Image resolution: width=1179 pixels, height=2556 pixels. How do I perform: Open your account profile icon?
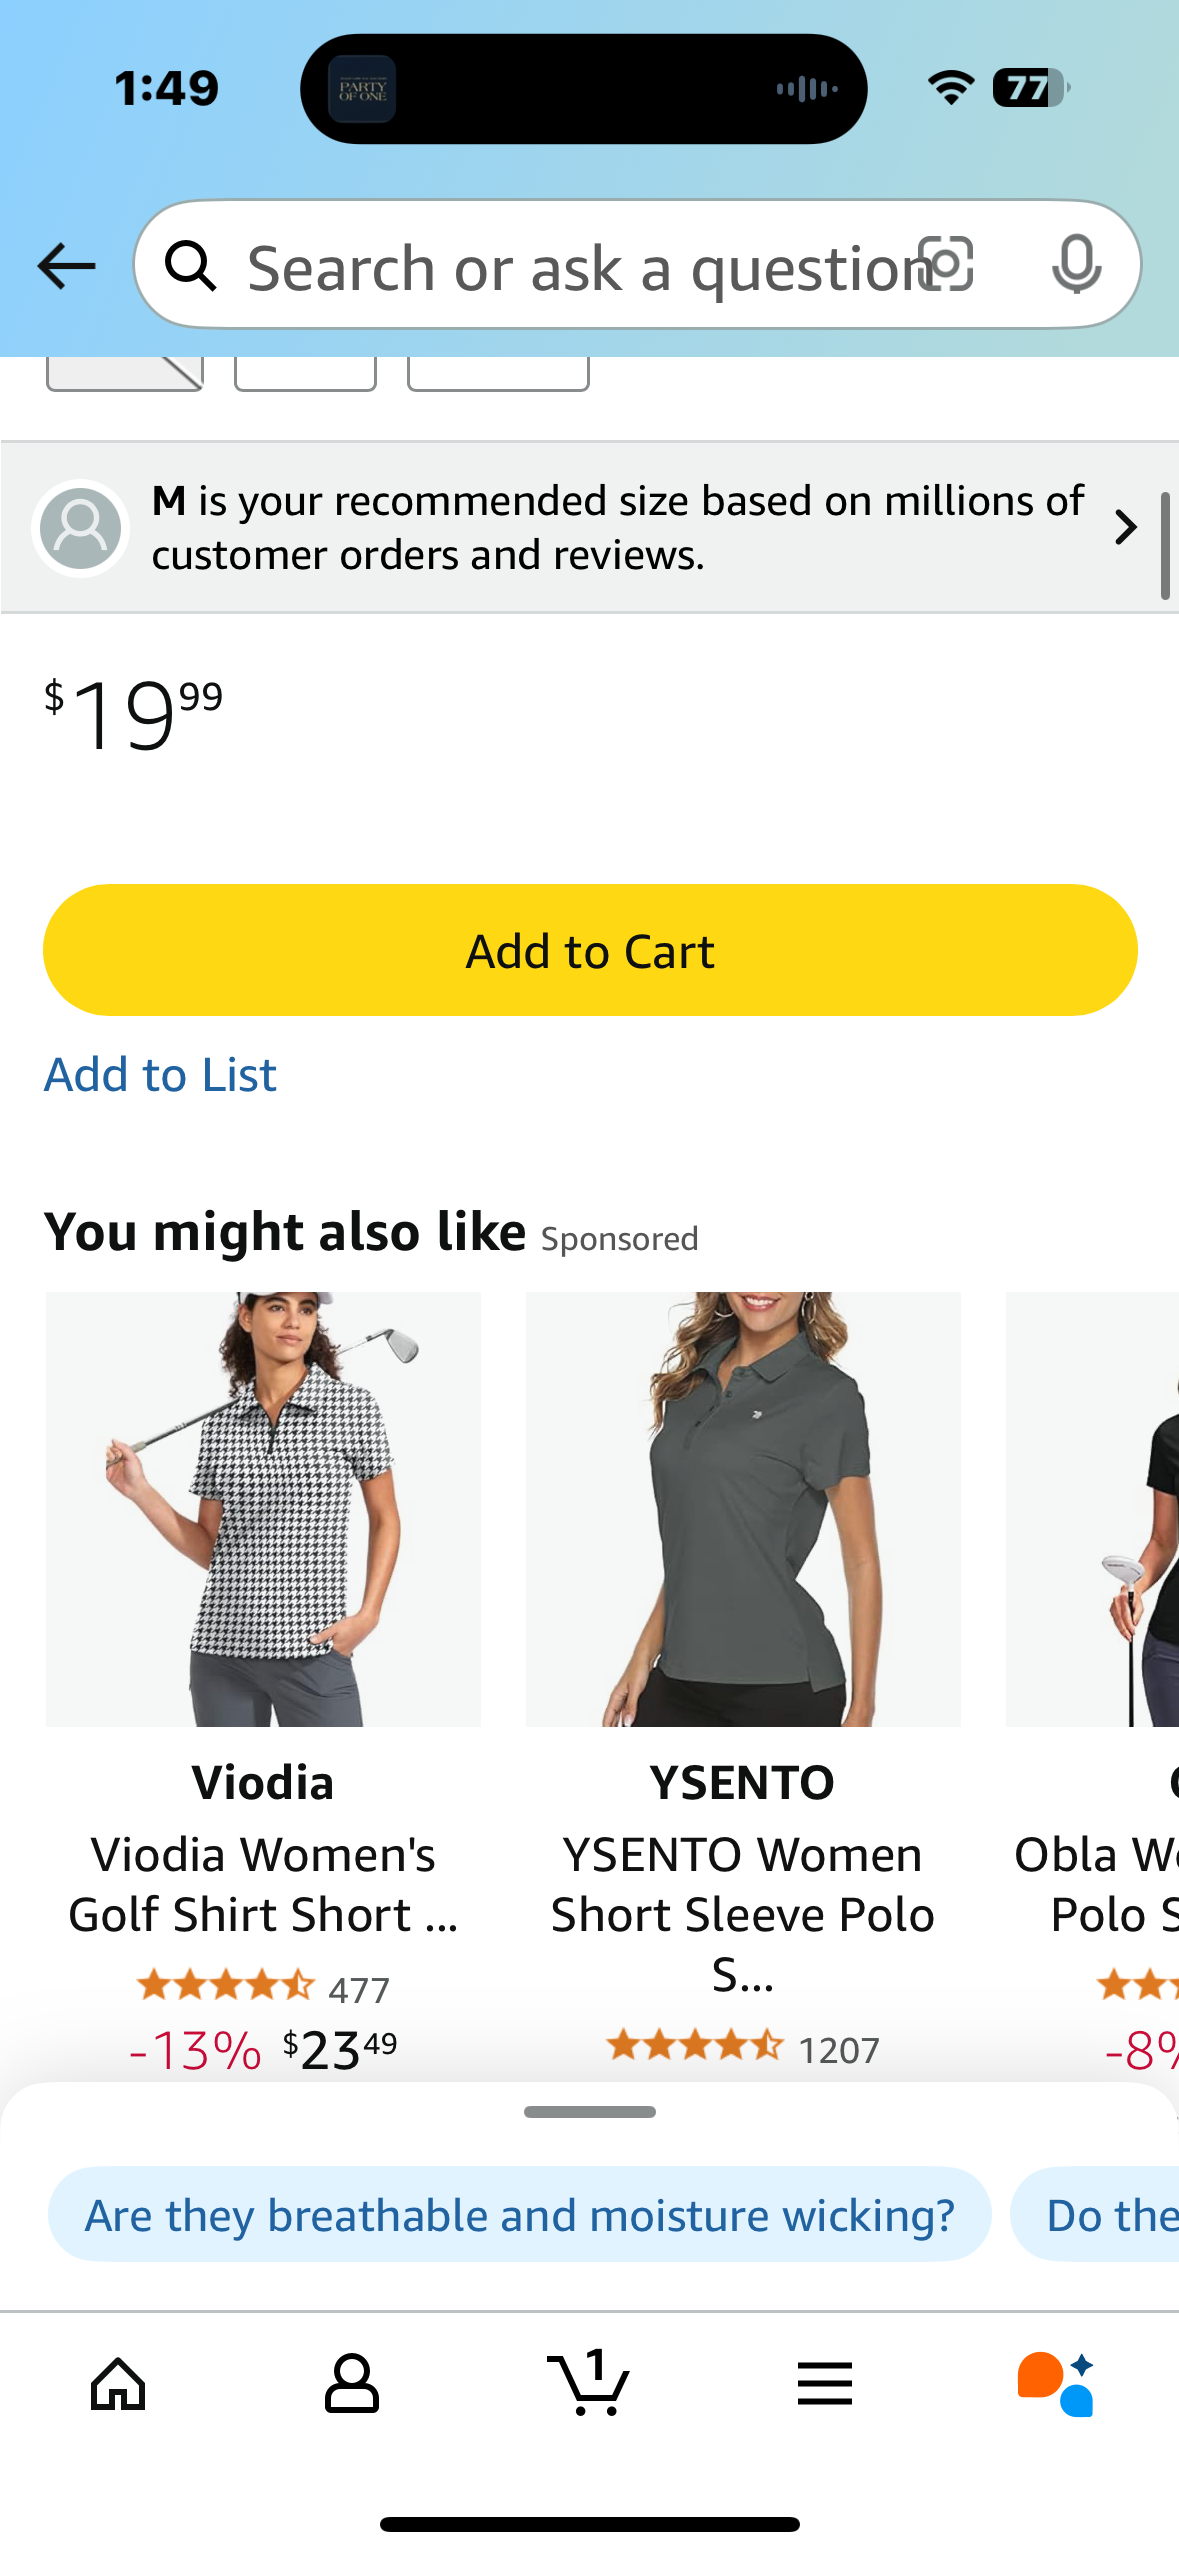click(x=353, y=2383)
